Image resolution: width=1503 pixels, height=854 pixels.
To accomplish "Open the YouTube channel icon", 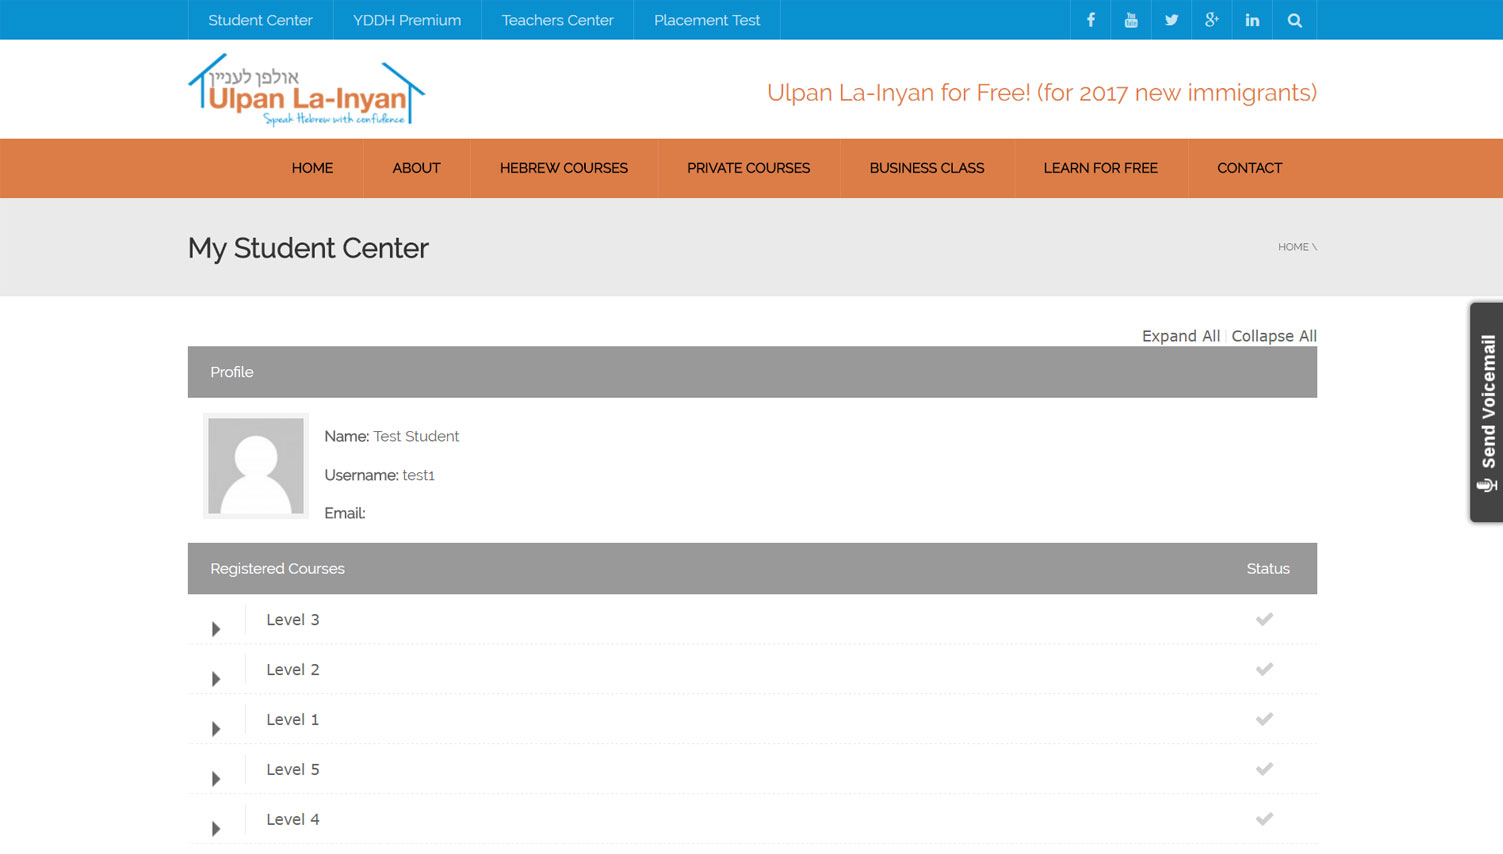I will 1131,20.
